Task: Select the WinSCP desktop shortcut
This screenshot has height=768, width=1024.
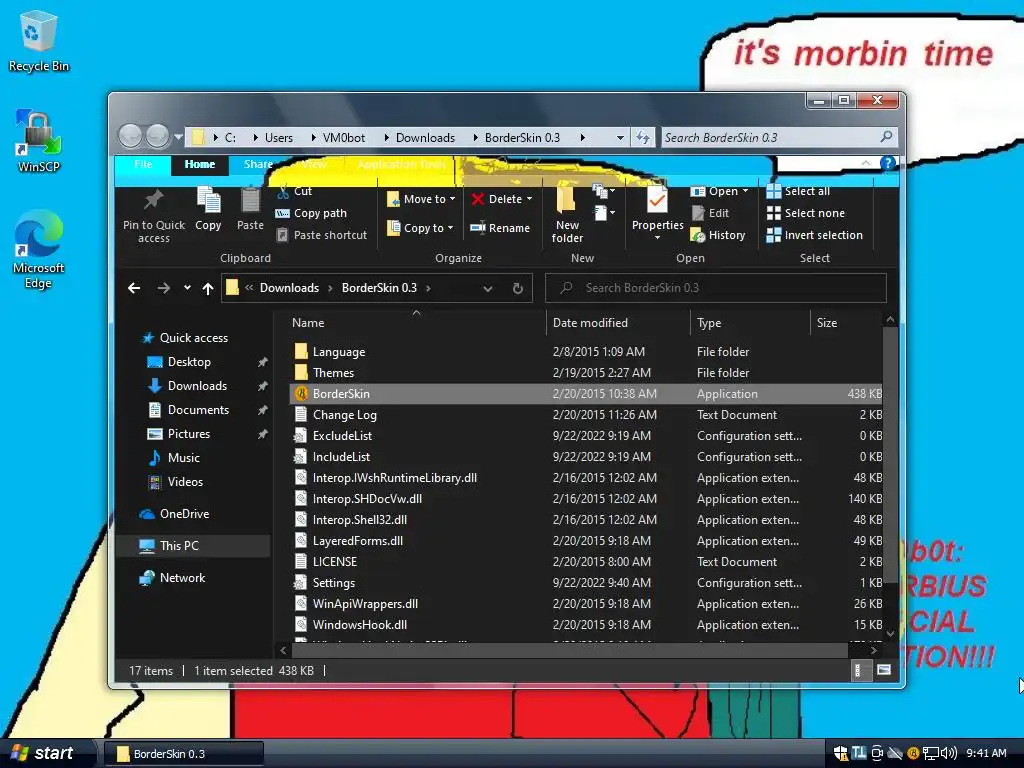Action: (39, 141)
